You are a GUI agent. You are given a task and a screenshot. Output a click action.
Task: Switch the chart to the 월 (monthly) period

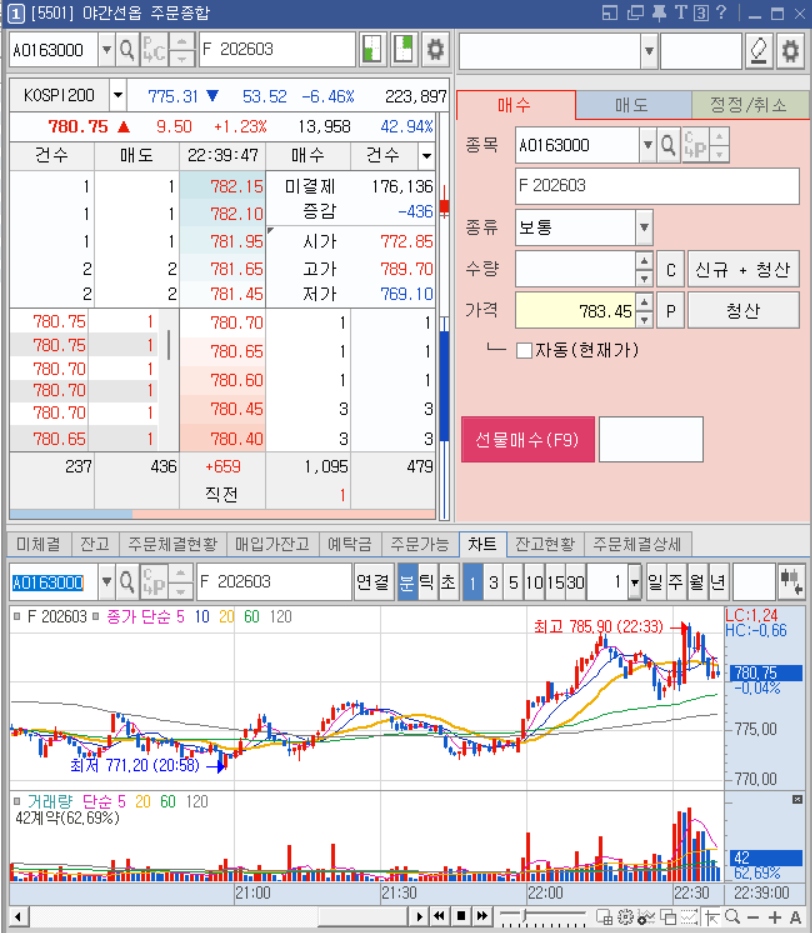(697, 581)
